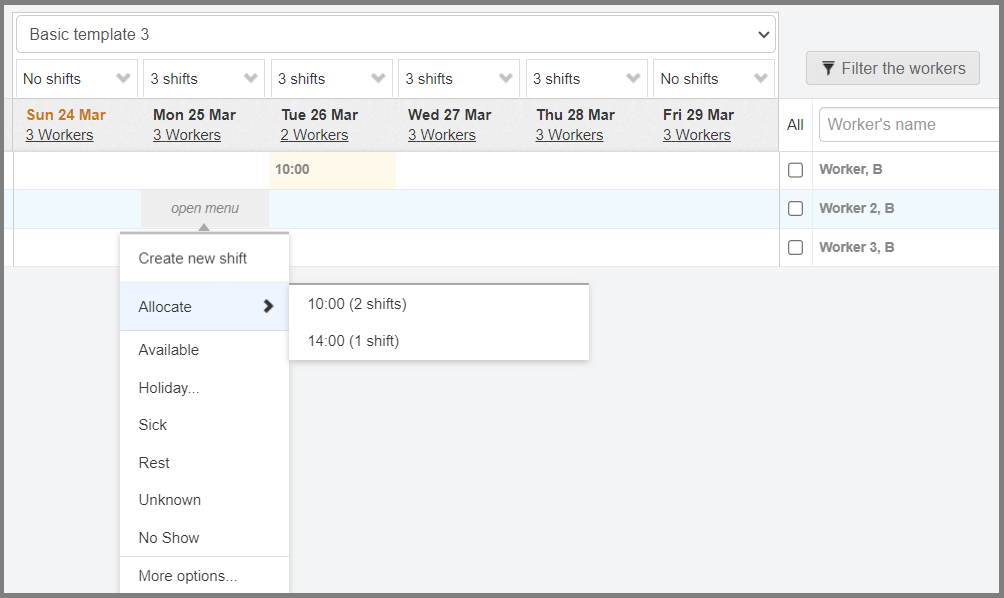Open the Basic template 3 dropdown

tap(395, 33)
